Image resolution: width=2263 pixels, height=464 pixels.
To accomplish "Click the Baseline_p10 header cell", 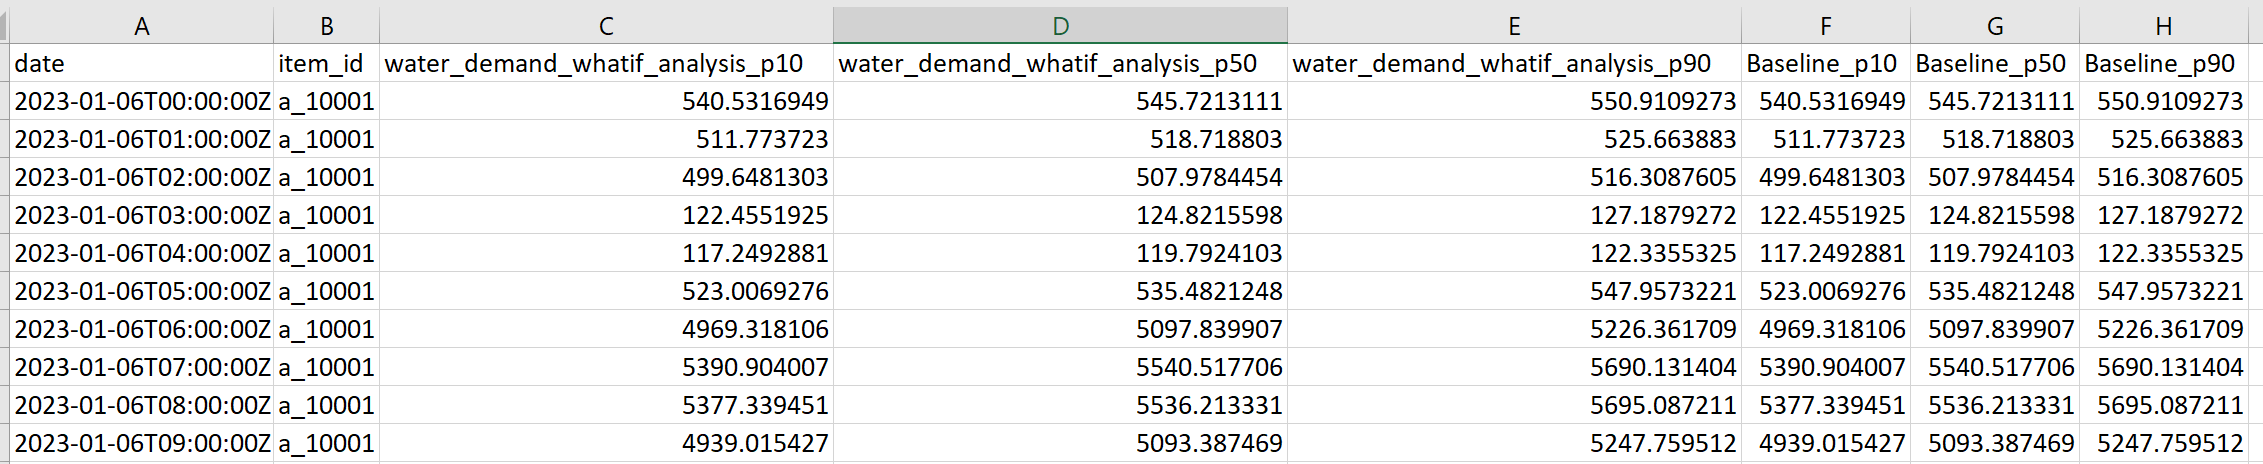I will point(1826,63).
